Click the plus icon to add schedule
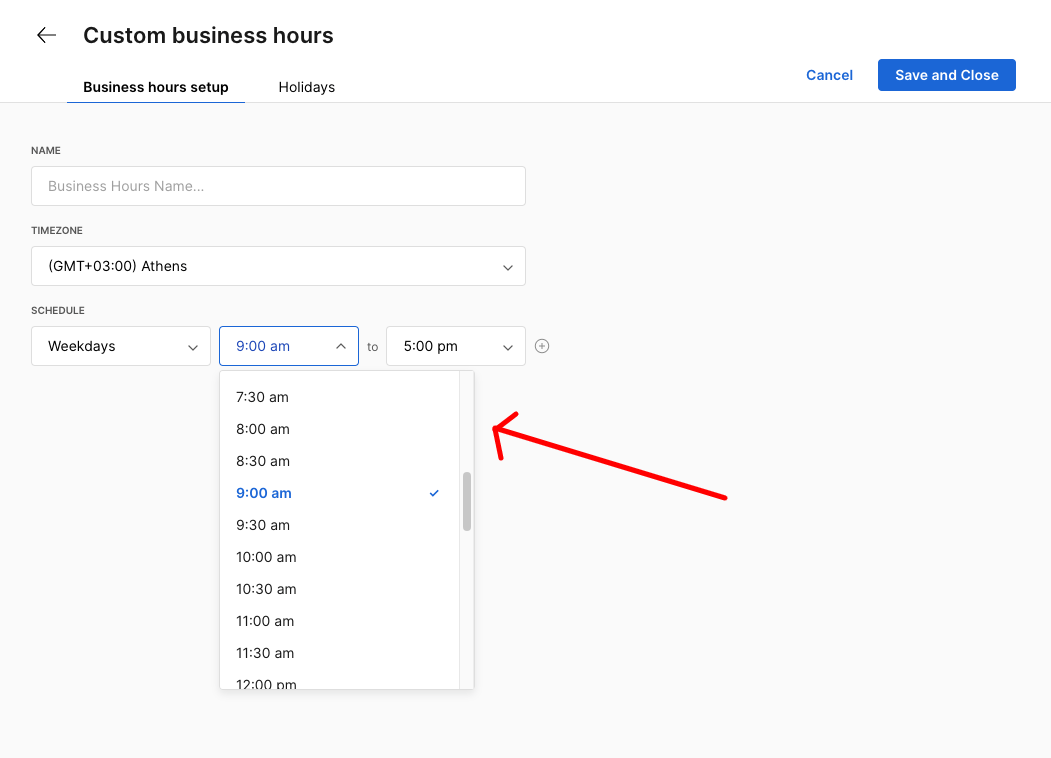1051x758 pixels. (542, 346)
